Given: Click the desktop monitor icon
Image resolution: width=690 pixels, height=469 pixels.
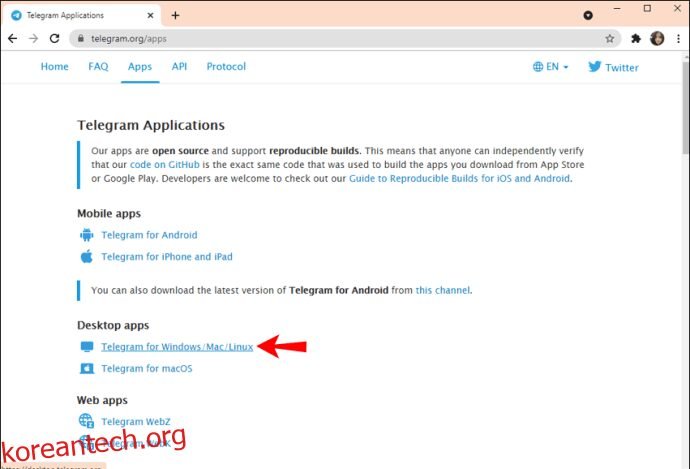Looking at the screenshot, I should coord(86,347).
